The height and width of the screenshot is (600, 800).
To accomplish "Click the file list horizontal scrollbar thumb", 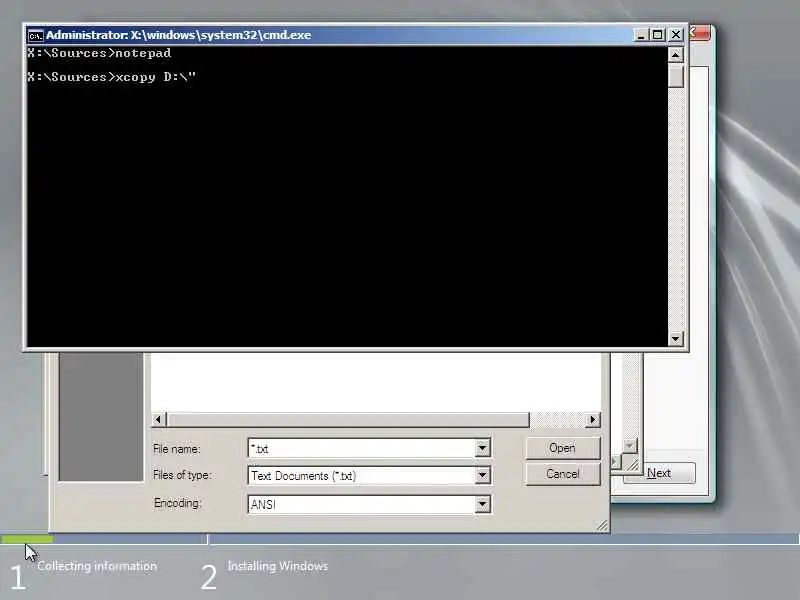I will pos(348,419).
